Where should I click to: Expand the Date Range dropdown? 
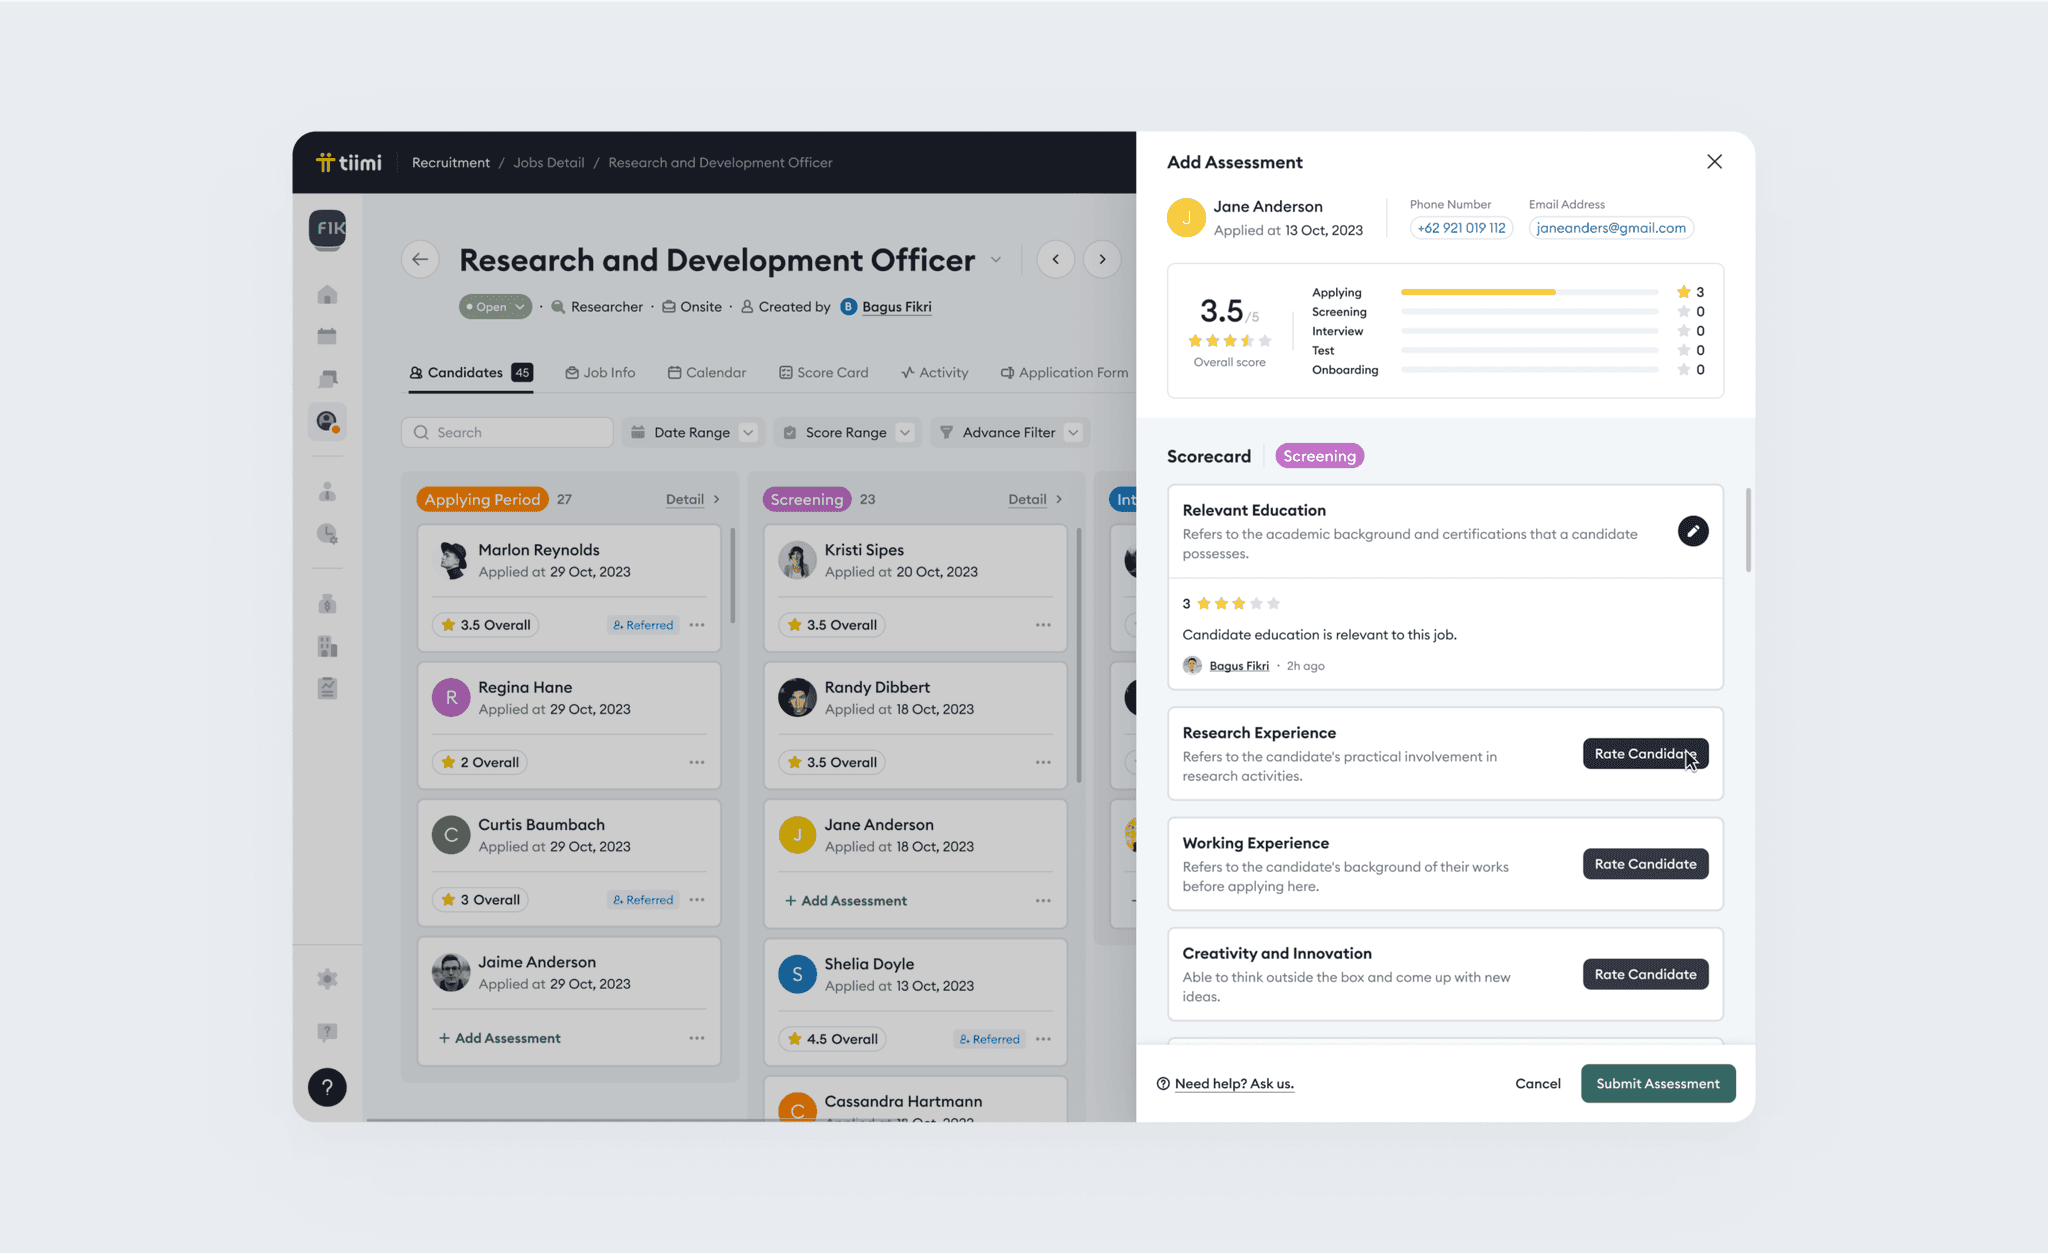click(692, 433)
